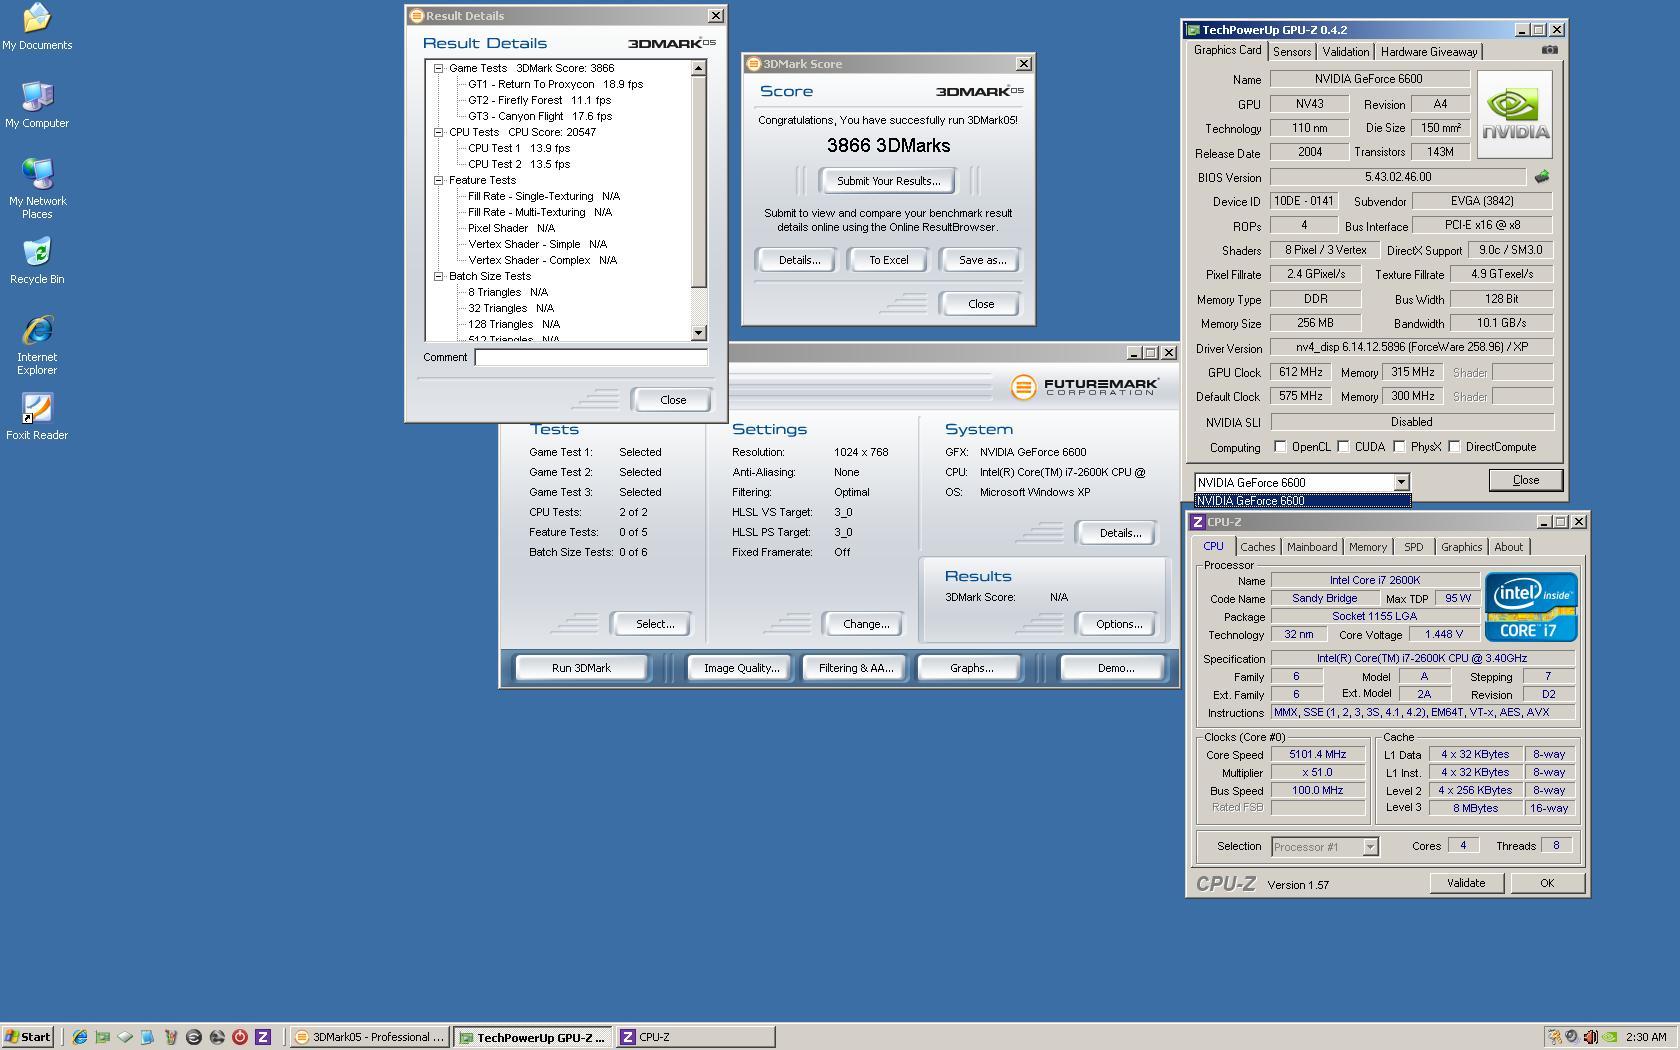This screenshot has width=1680, height=1050.
Task: Click the red power quick launch icon
Action: coord(240,1037)
